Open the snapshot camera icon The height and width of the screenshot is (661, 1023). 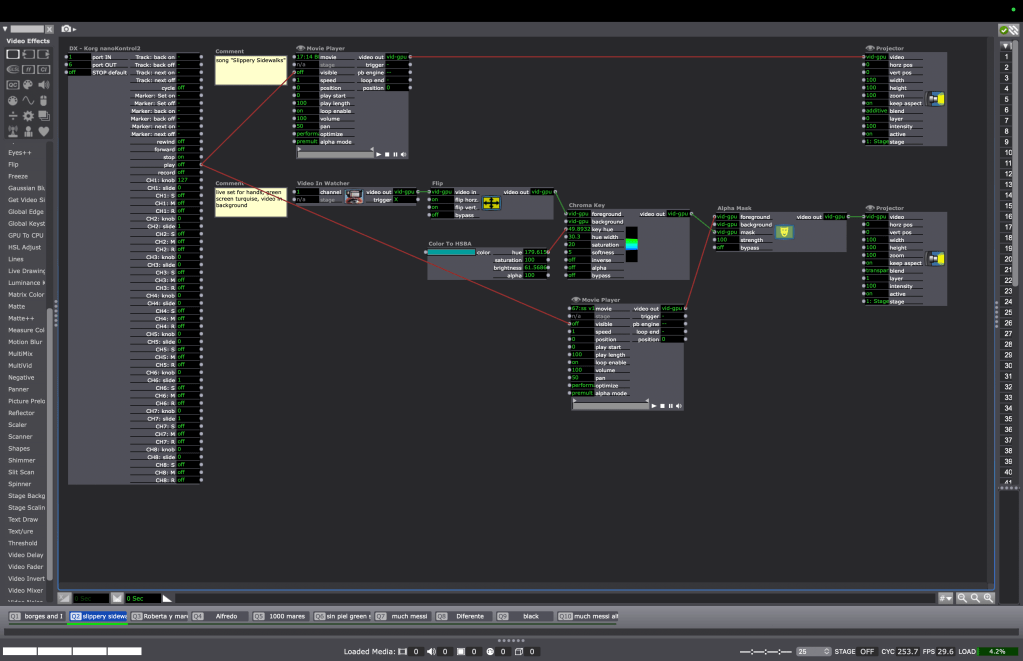(x=67, y=30)
